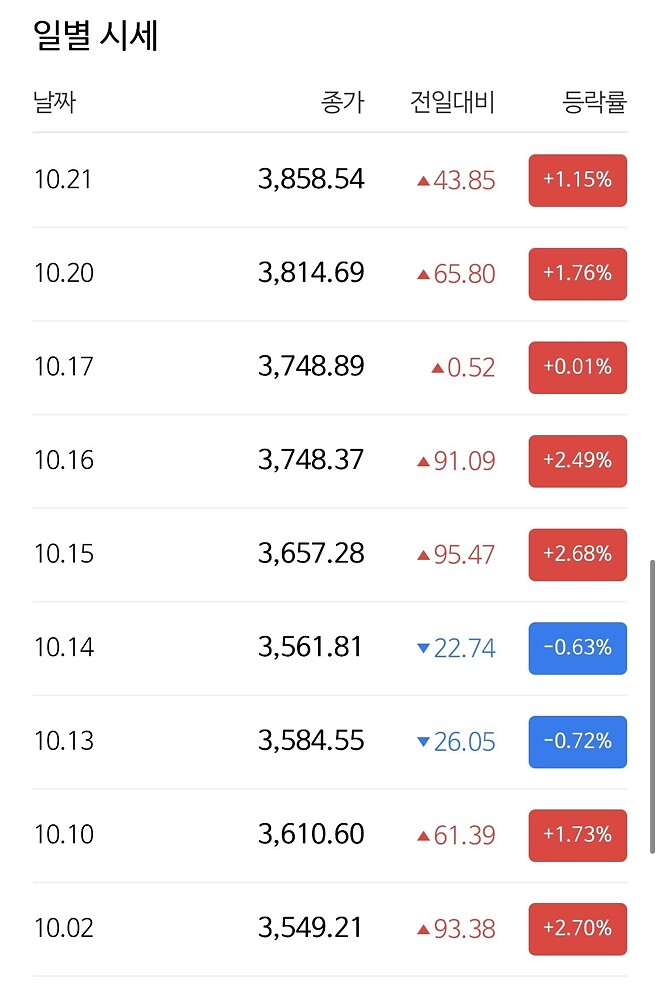Select the 전일대비 column header
Viewport: 660px width, 984px height.
[452, 101]
